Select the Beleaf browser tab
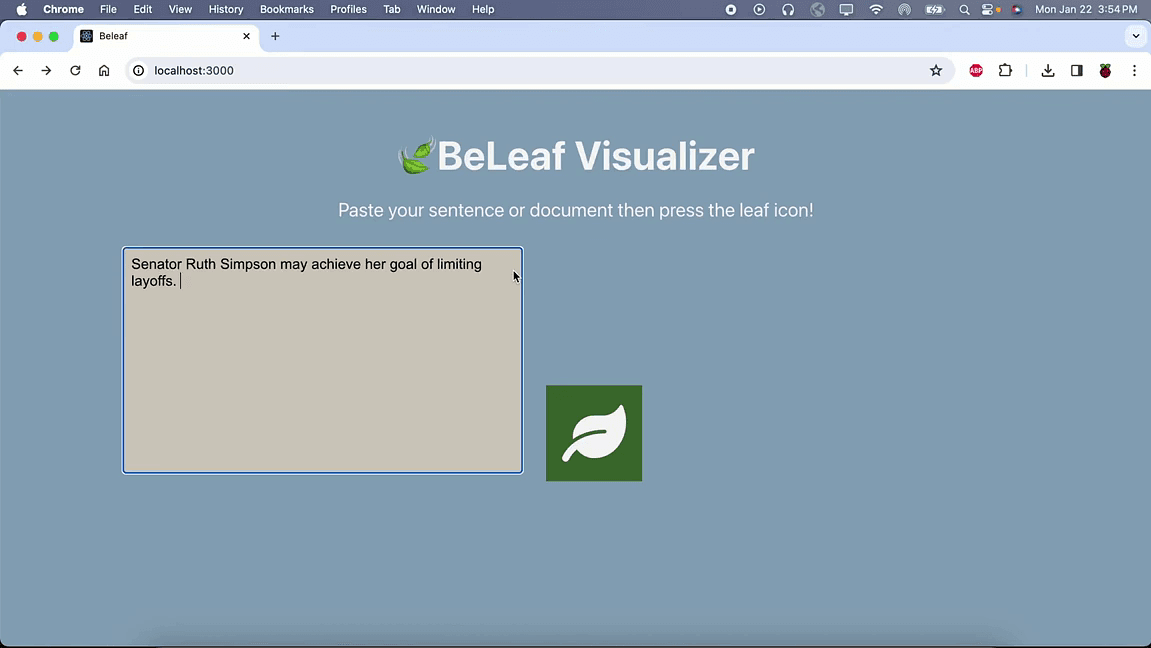 (x=160, y=36)
